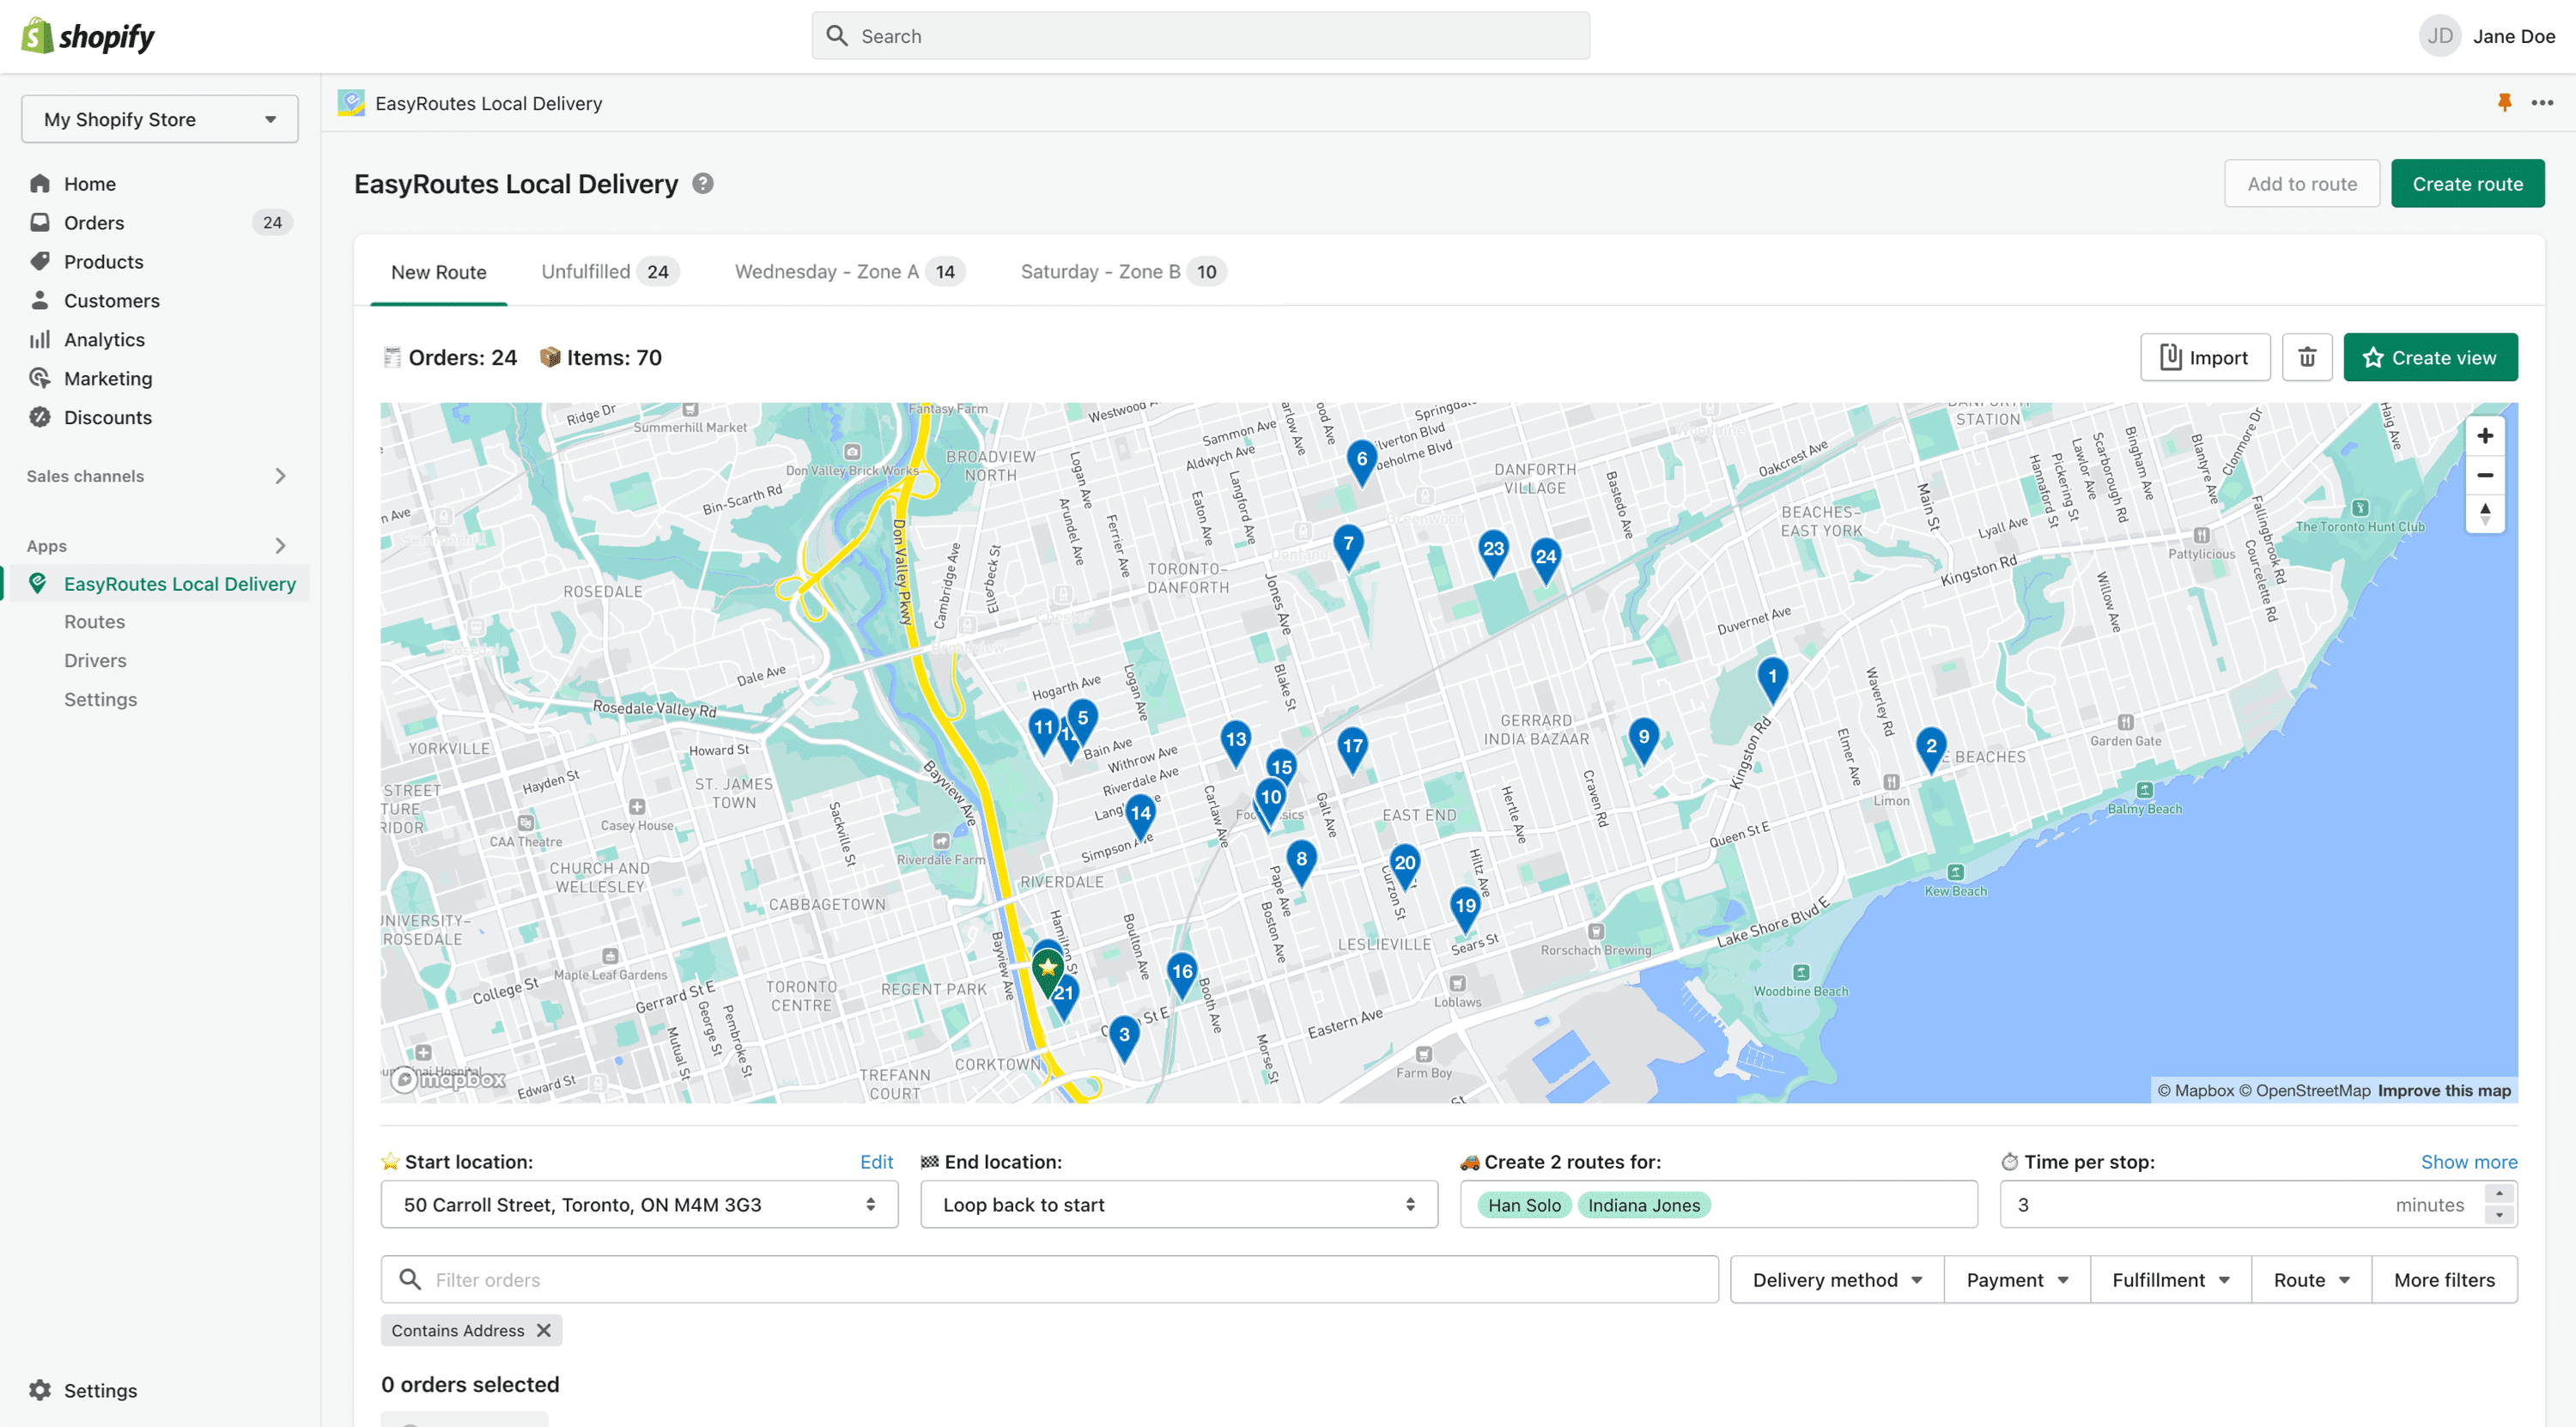The image size is (2576, 1427).
Task: Click the help question mark icon
Action: (703, 183)
